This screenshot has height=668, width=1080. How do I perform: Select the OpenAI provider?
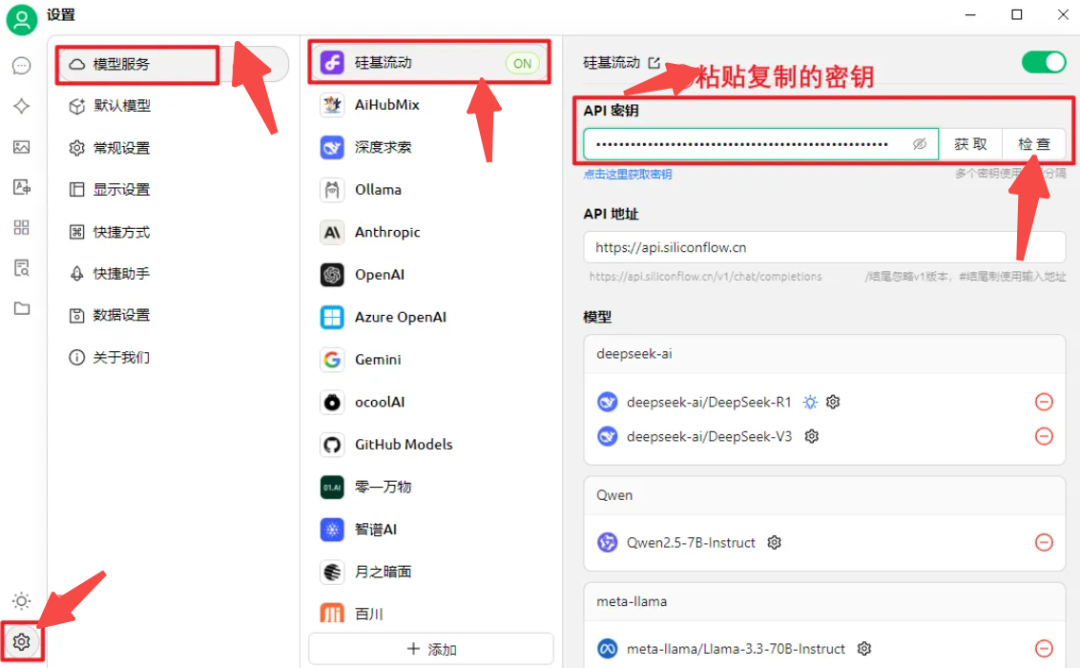click(x=430, y=274)
